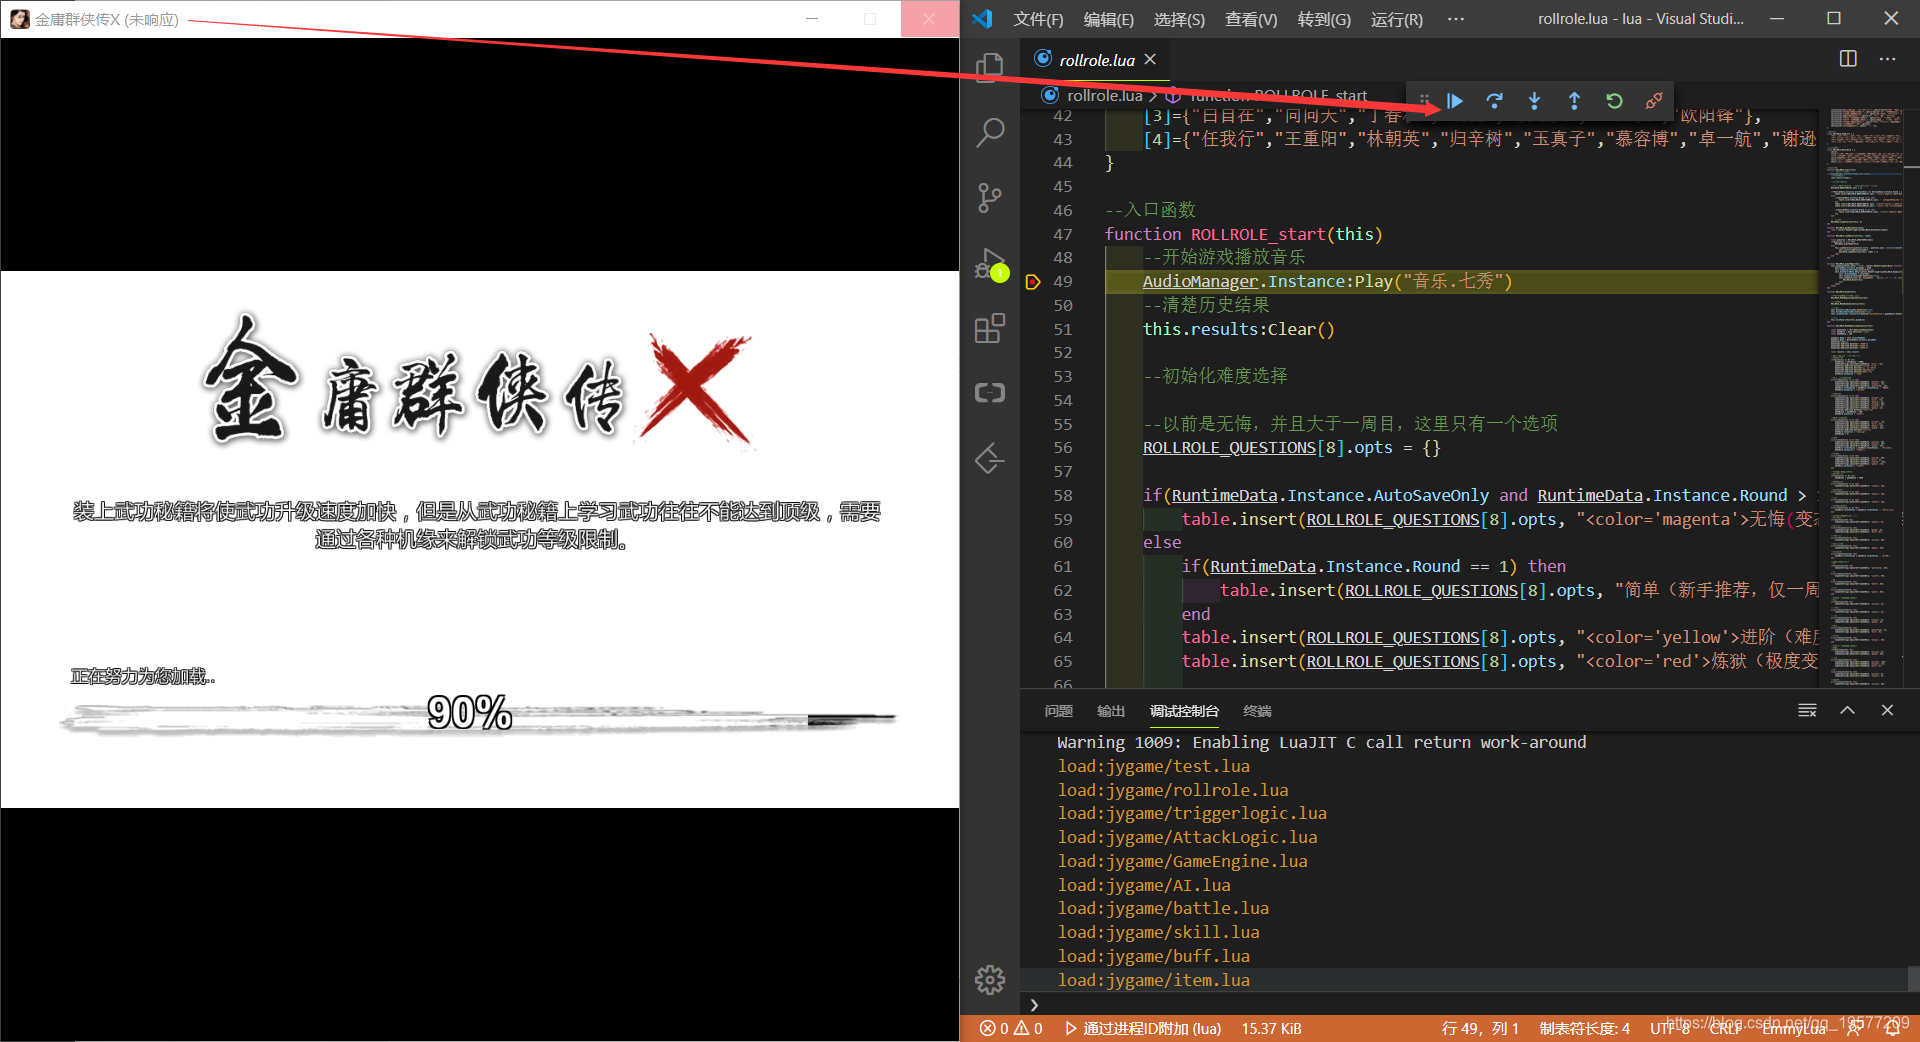Disconnect the debugger
The height and width of the screenshot is (1042, 1920).
pos(1654,101)
